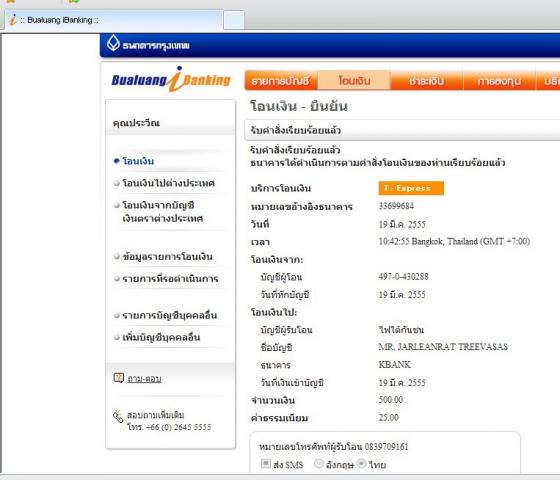Click hotline number +66 (0) 2645 5555

pyautogui.click(x=179, y=427)
